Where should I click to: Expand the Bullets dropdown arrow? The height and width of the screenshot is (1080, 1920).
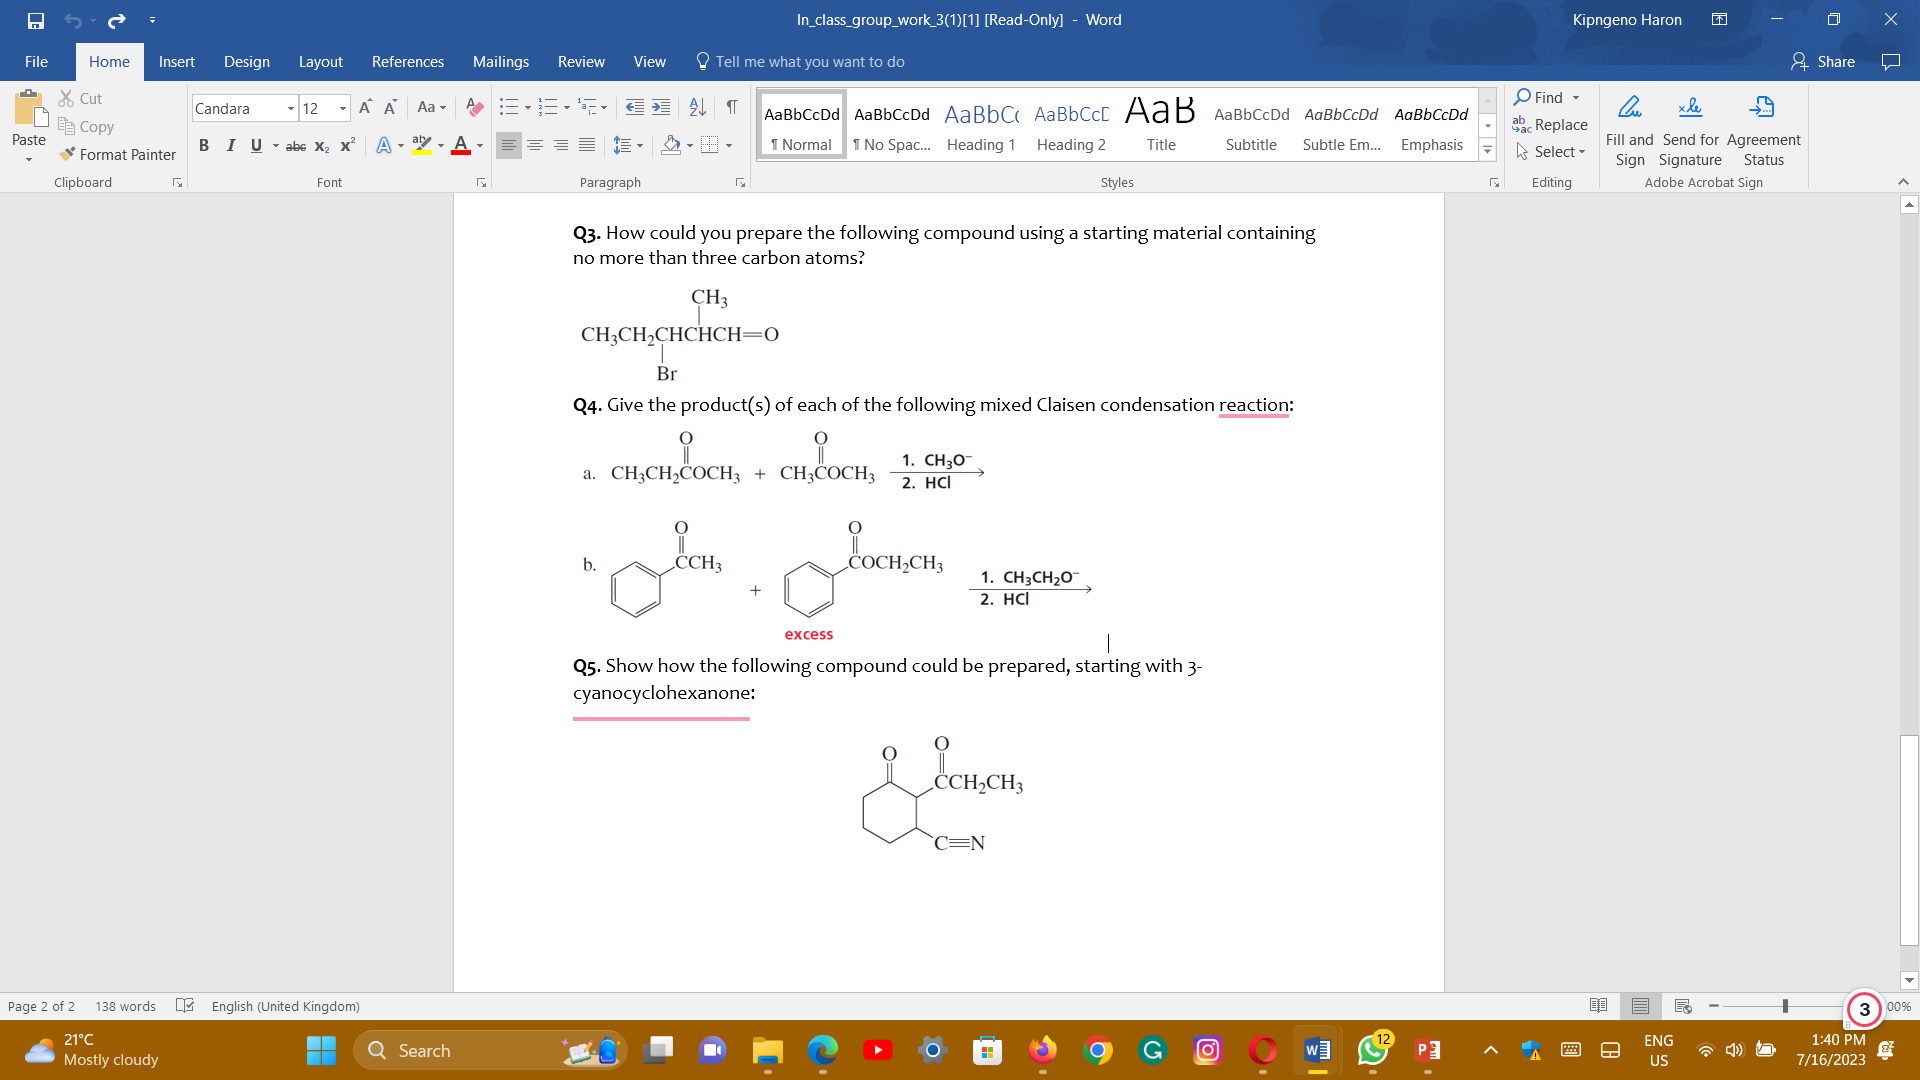[x=528, y=107]
